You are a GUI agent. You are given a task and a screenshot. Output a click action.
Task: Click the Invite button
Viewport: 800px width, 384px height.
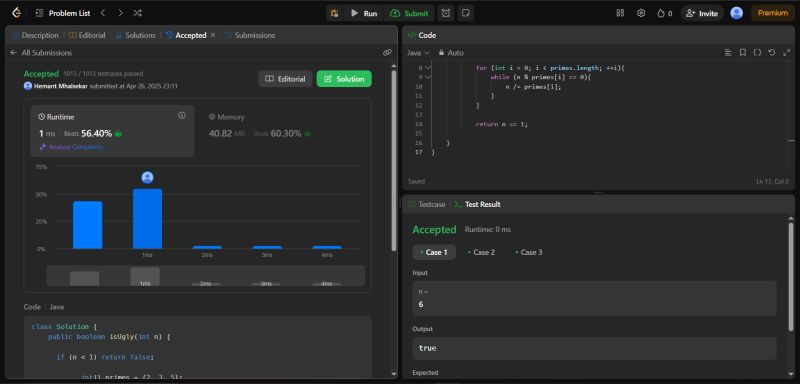tap(702, 13)
